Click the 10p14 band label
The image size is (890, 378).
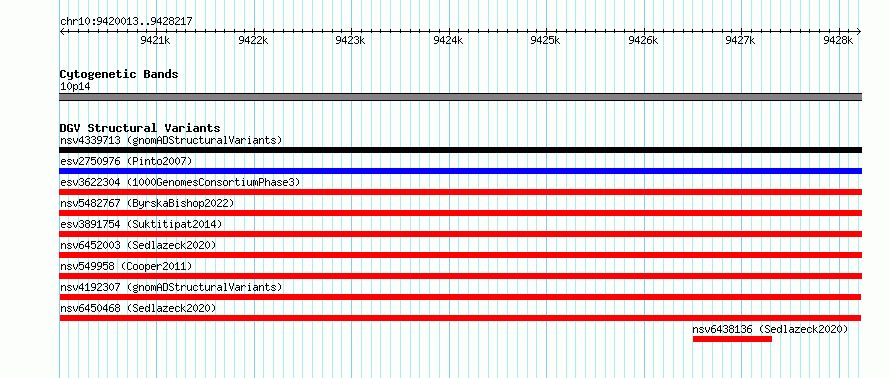75,87
